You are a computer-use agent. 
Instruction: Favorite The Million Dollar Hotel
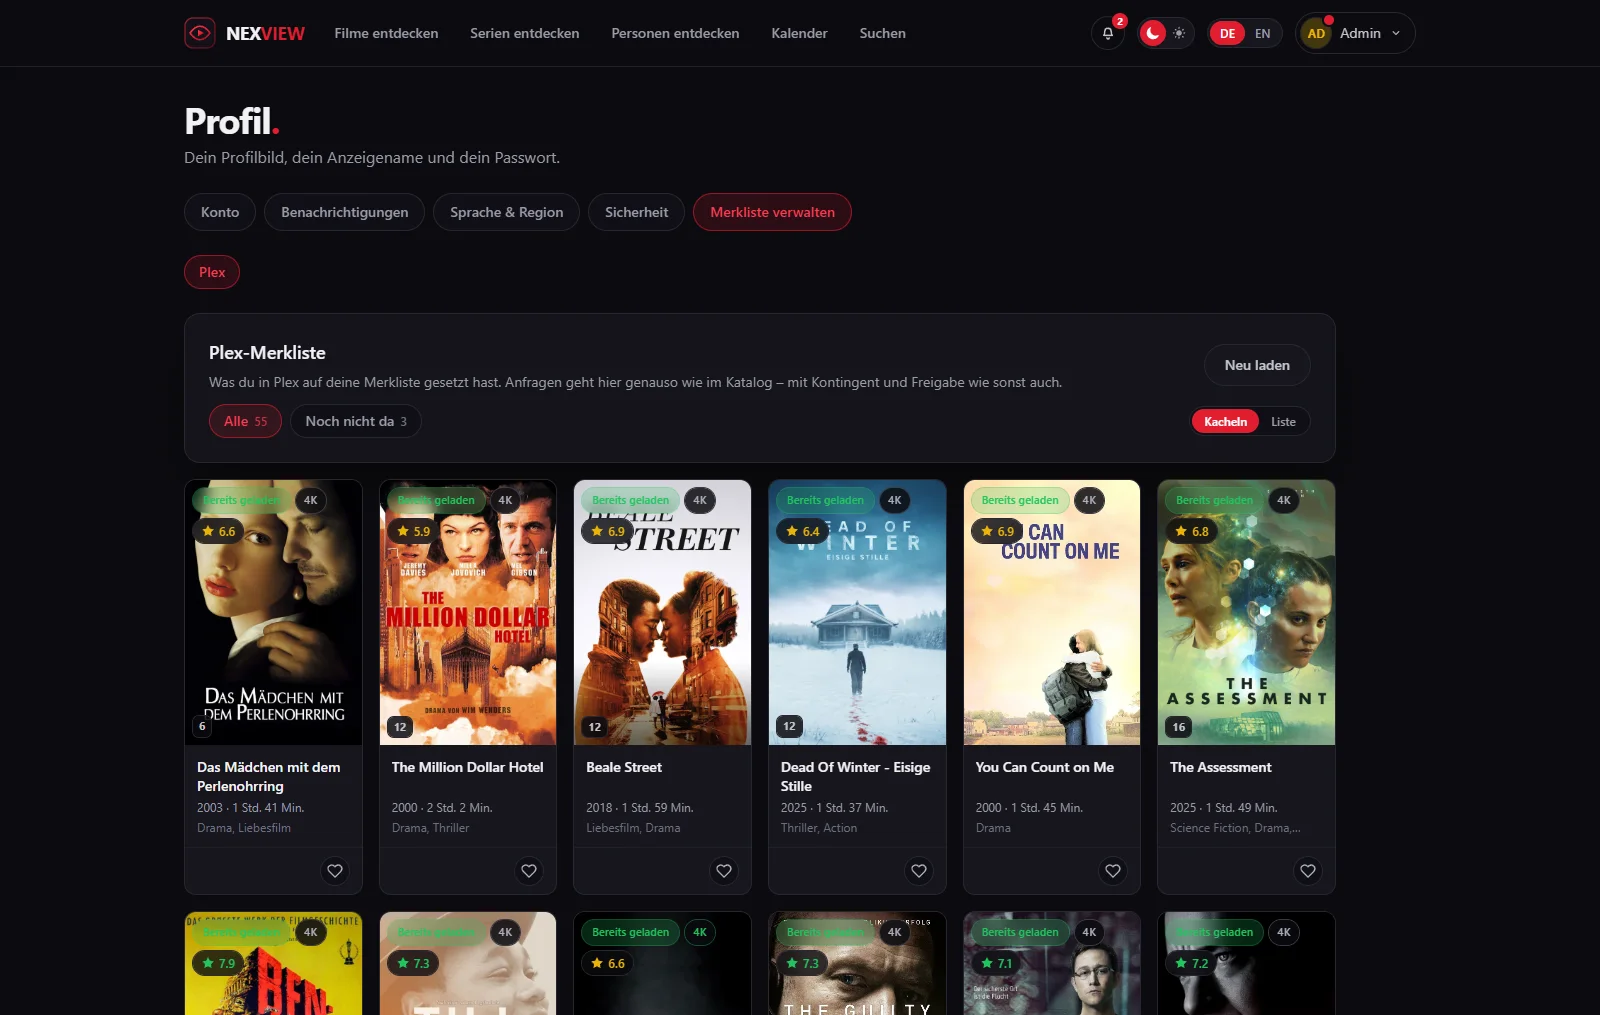(529, 871)
